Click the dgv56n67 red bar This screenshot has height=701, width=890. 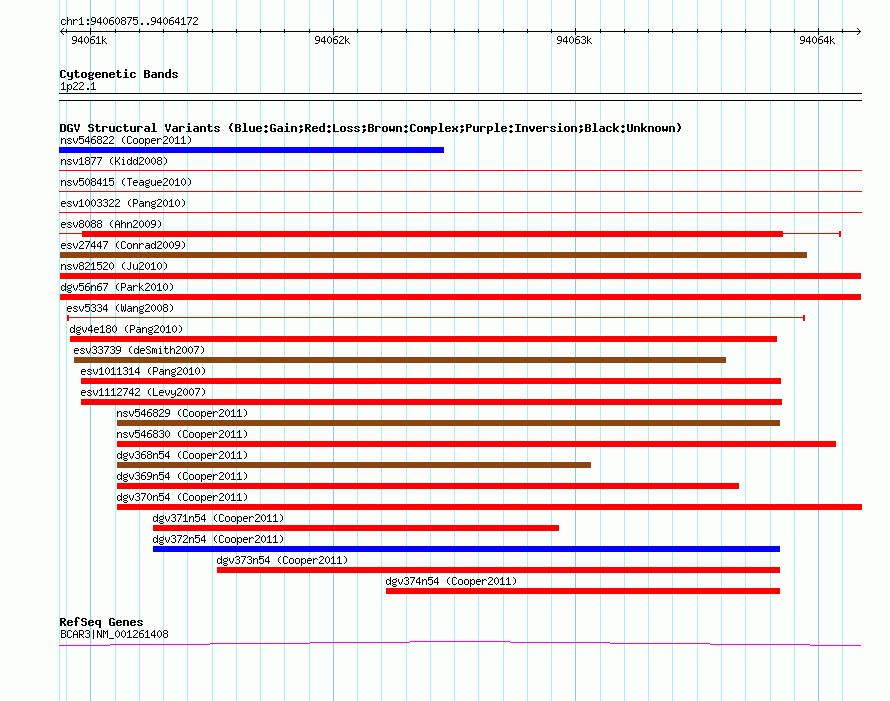[x=460, y=297]
